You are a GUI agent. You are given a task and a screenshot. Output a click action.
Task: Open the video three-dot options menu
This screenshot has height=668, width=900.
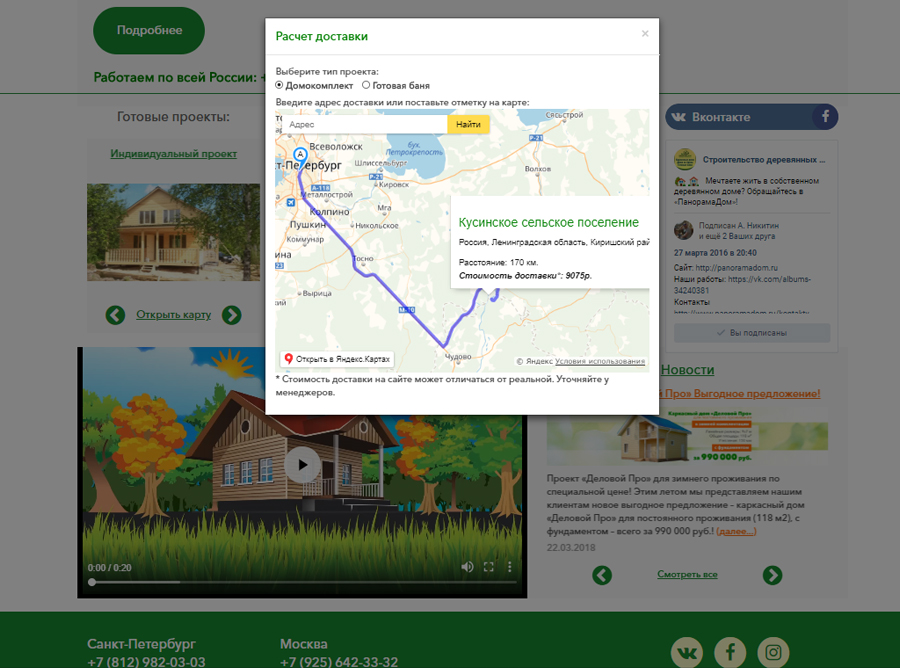(510, 567)
